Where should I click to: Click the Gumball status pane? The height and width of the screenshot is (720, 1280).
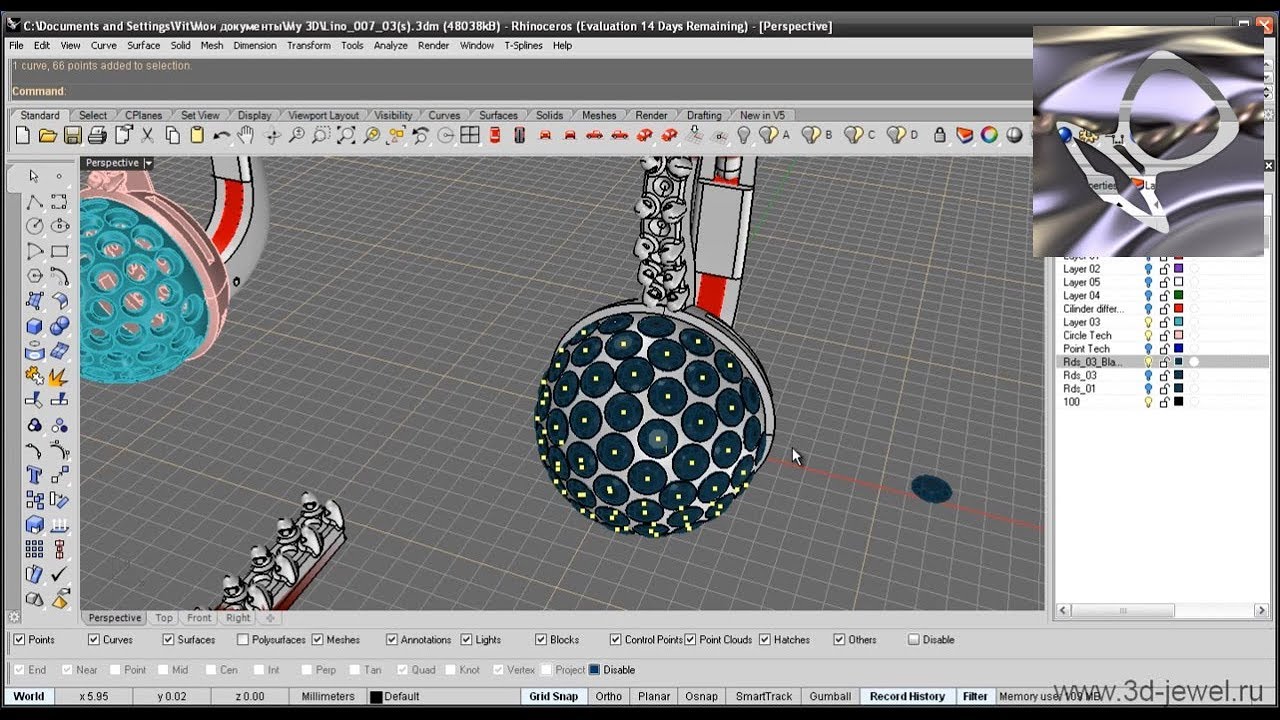click(x=830, y=696)
